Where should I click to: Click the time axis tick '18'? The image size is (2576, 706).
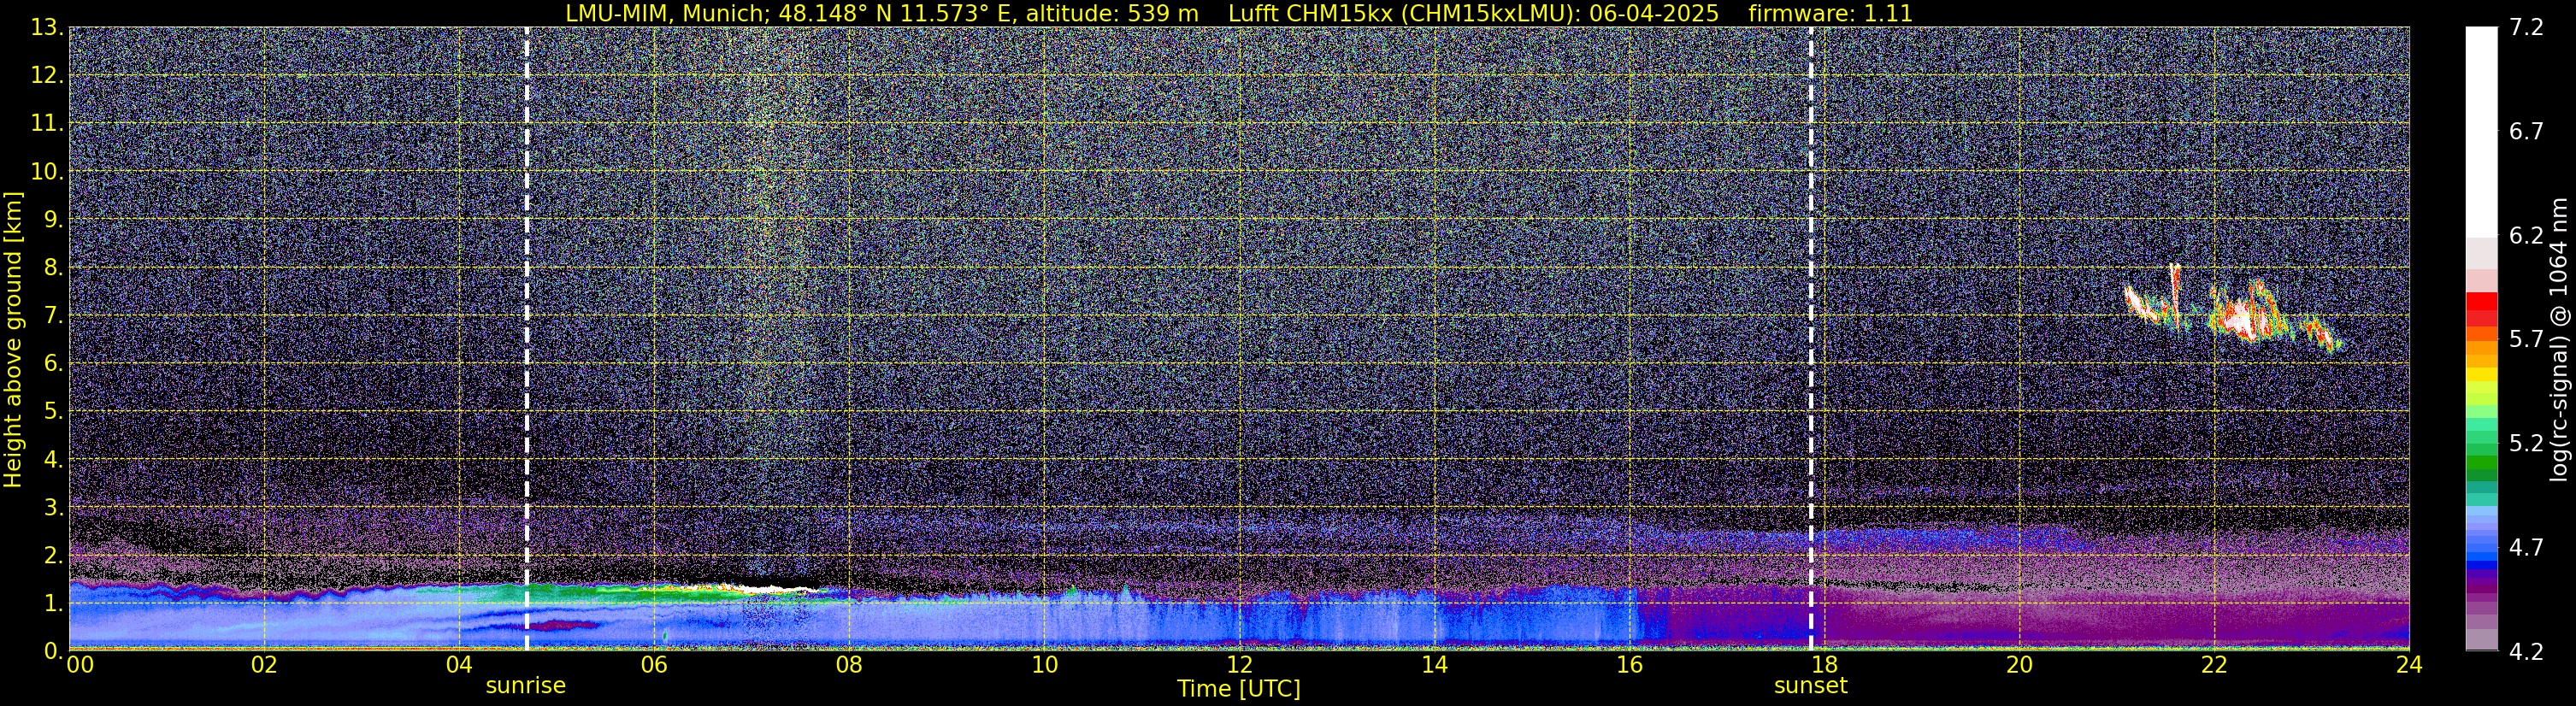tap(1824, 665)
